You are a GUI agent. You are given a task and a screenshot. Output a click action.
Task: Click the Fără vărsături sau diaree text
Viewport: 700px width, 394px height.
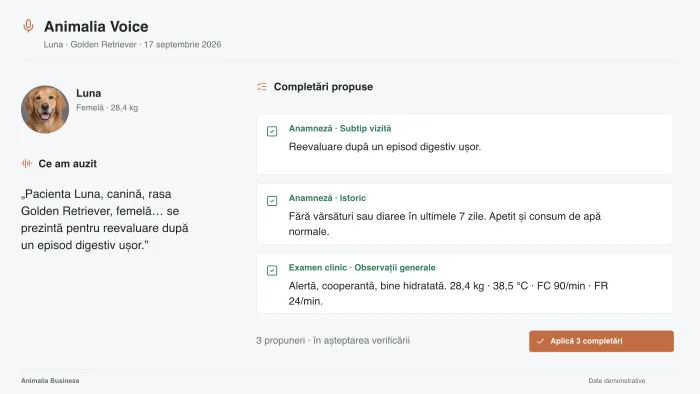(x=445, y=224)
